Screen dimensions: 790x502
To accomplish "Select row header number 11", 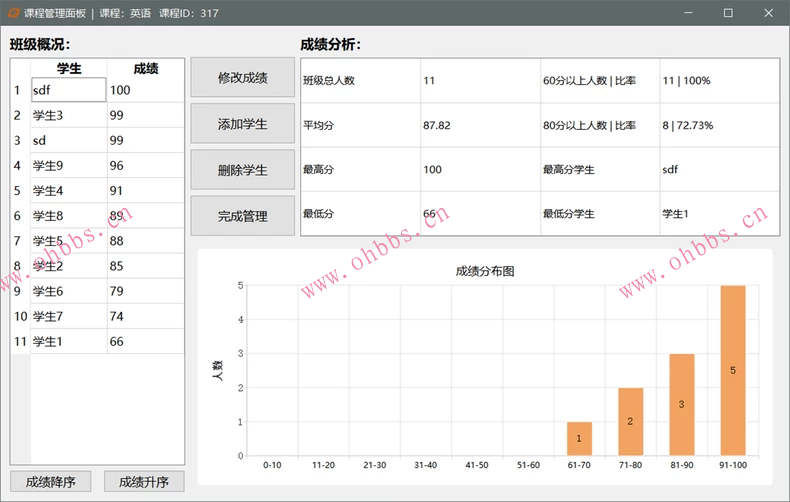I will click(19, 342).
